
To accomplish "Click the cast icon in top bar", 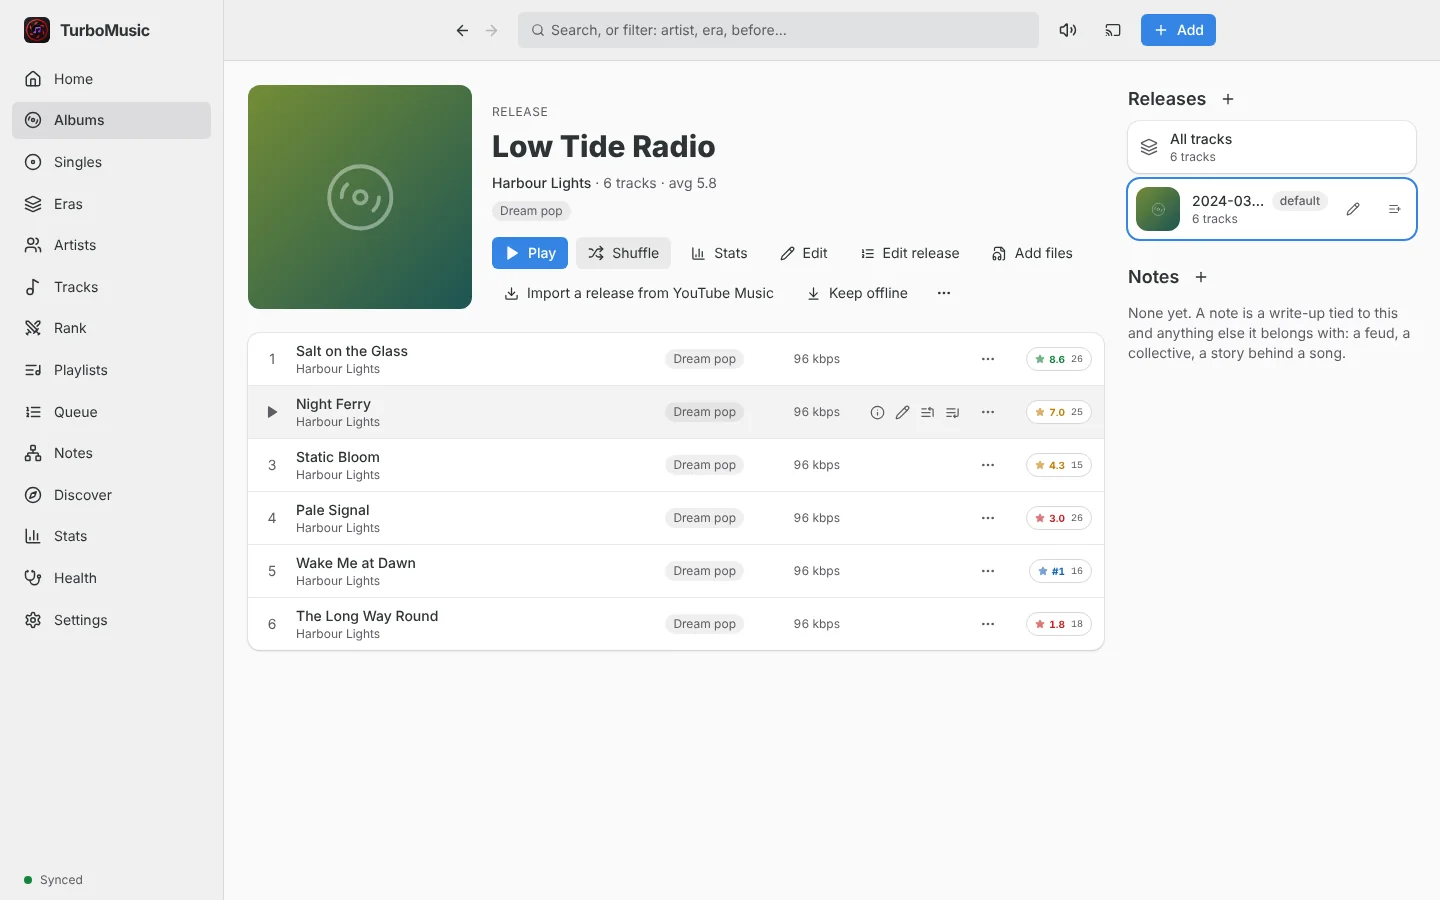I will 1113,30.
